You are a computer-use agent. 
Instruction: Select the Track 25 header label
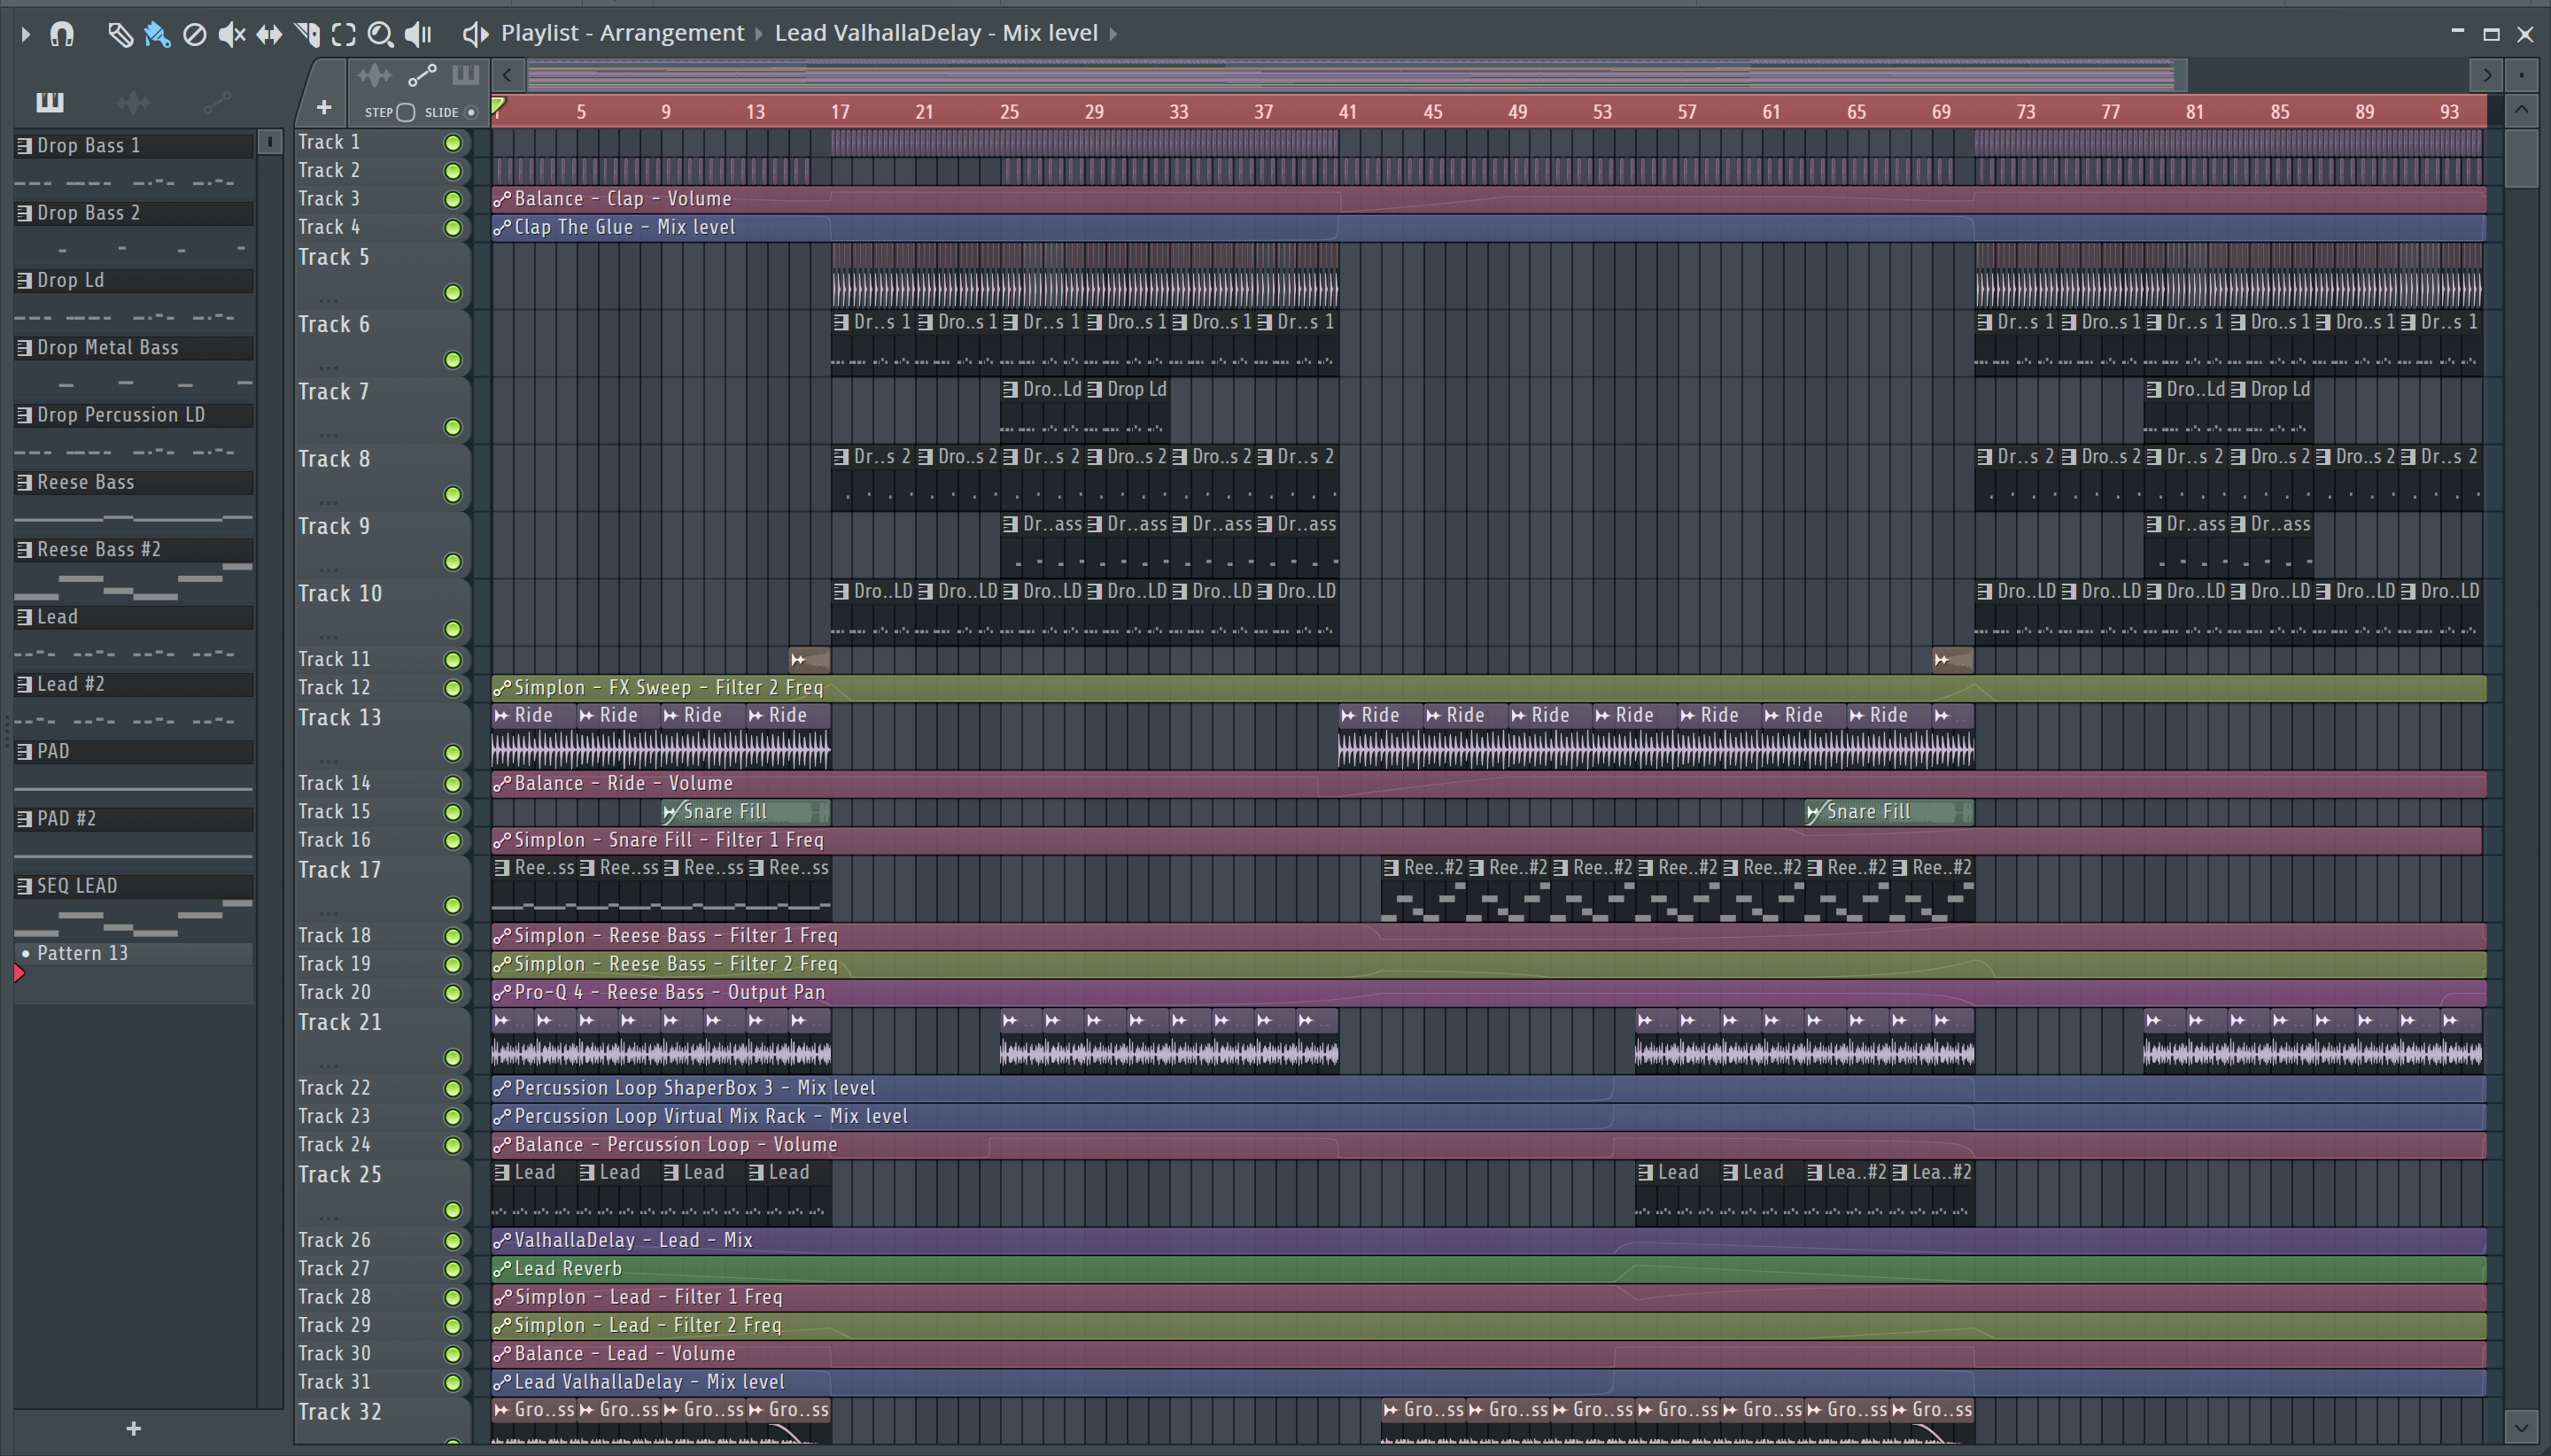[x=340, y=1175]
